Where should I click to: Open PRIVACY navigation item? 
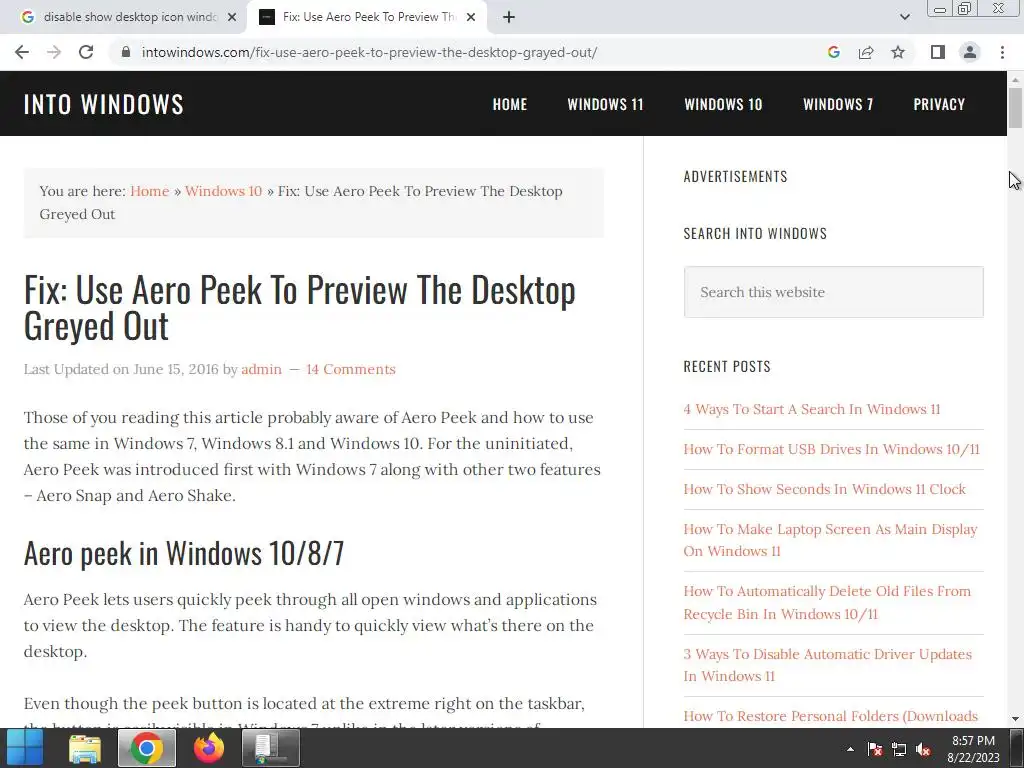(x=939, y=104)
